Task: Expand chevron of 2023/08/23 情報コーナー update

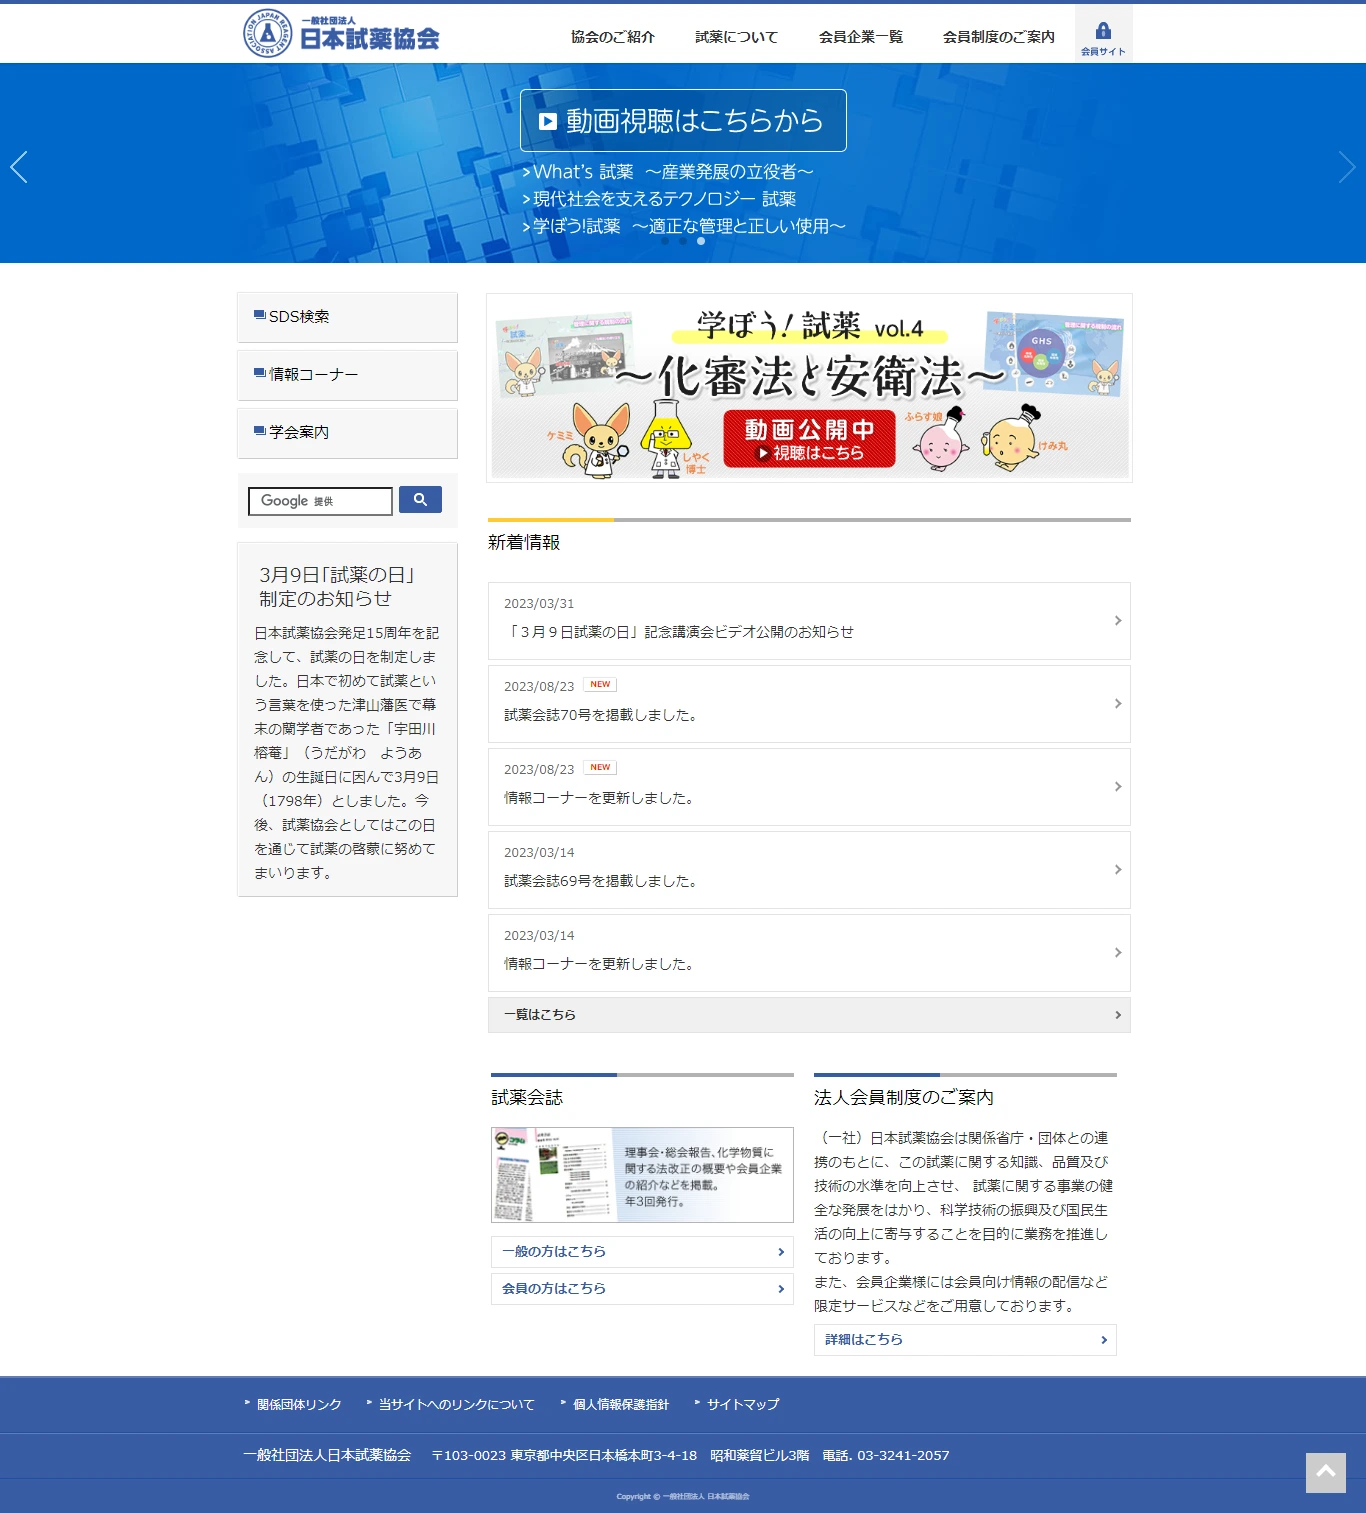Action: (x=1118, y=787)
